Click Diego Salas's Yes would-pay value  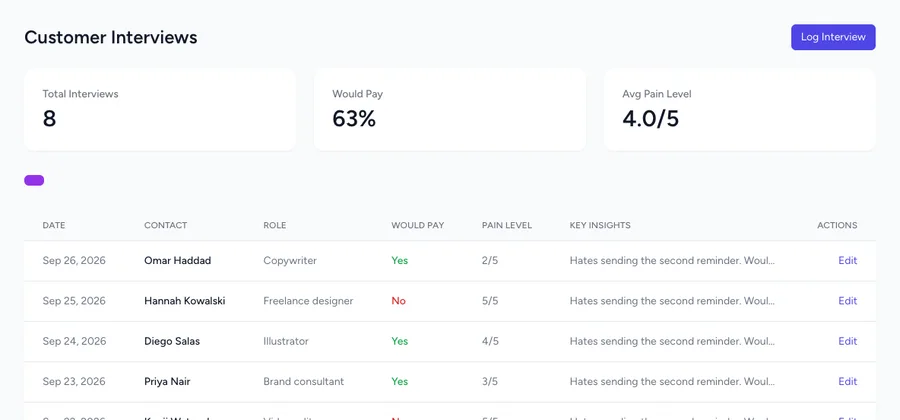tap(399, 341)
